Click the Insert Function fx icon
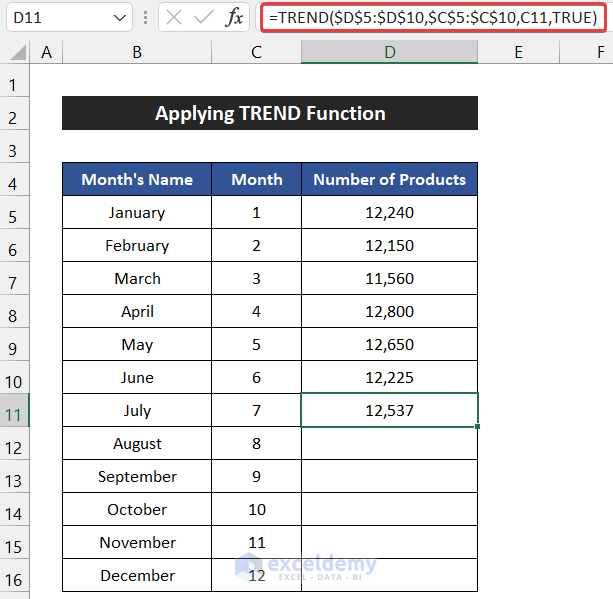This screenshot has width=613, height=599. click(234, 17)
